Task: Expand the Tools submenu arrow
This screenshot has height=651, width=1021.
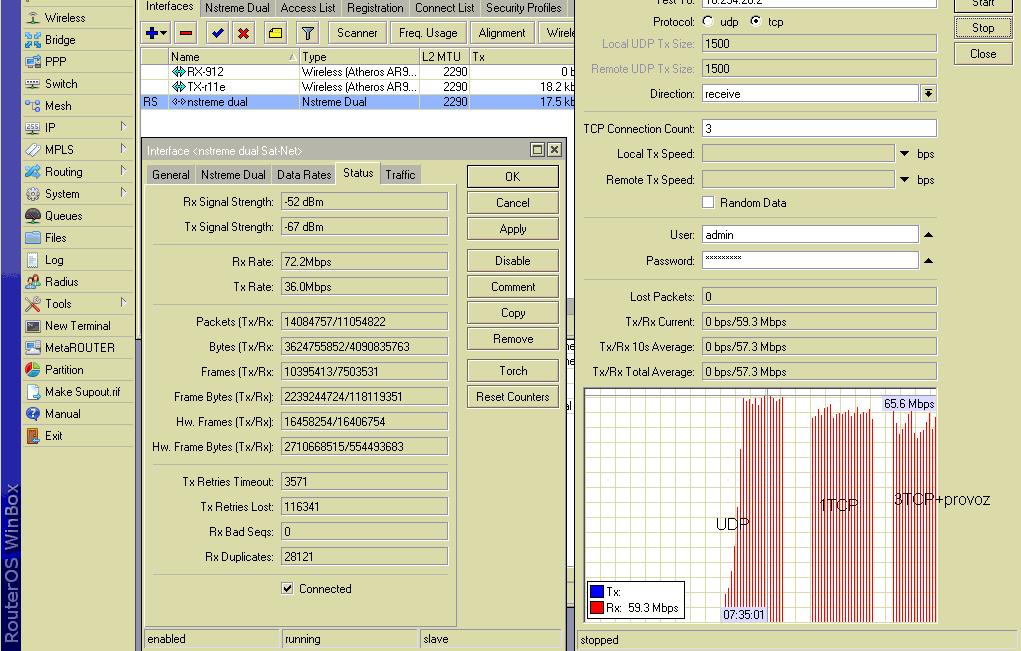Action: [x=123, y=303]
